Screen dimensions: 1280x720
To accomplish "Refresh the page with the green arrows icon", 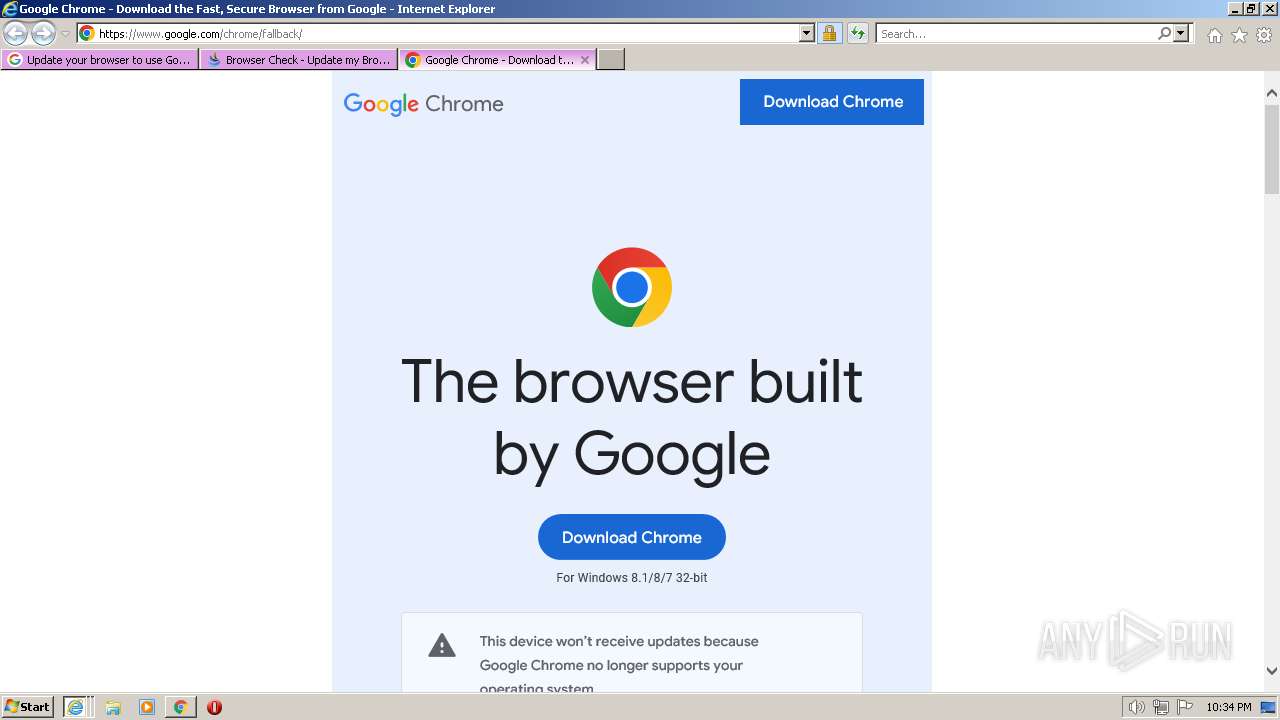I will click(x=858, y=33).
